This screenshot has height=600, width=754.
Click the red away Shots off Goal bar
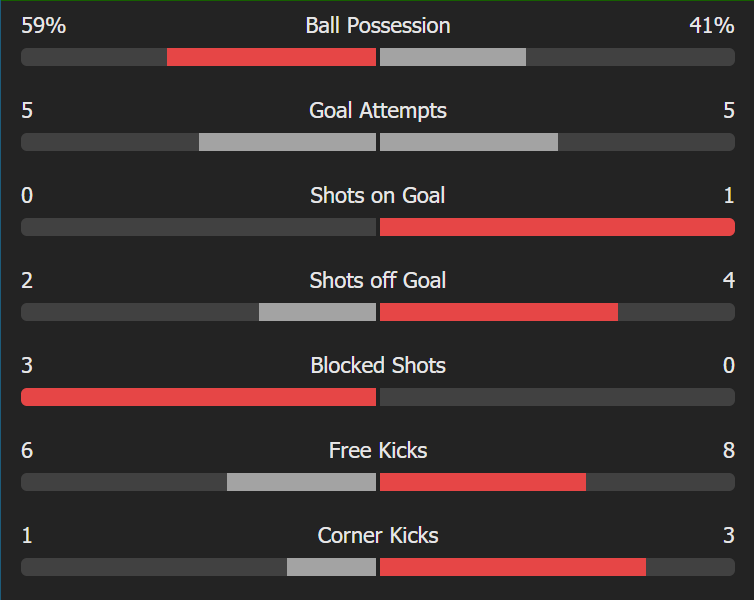pos(499,312)
